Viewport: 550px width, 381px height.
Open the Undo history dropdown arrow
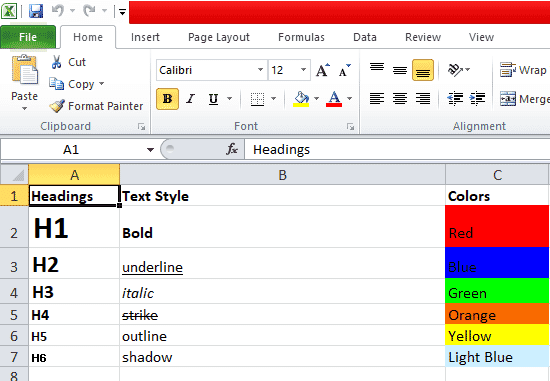tap(72, 11)
